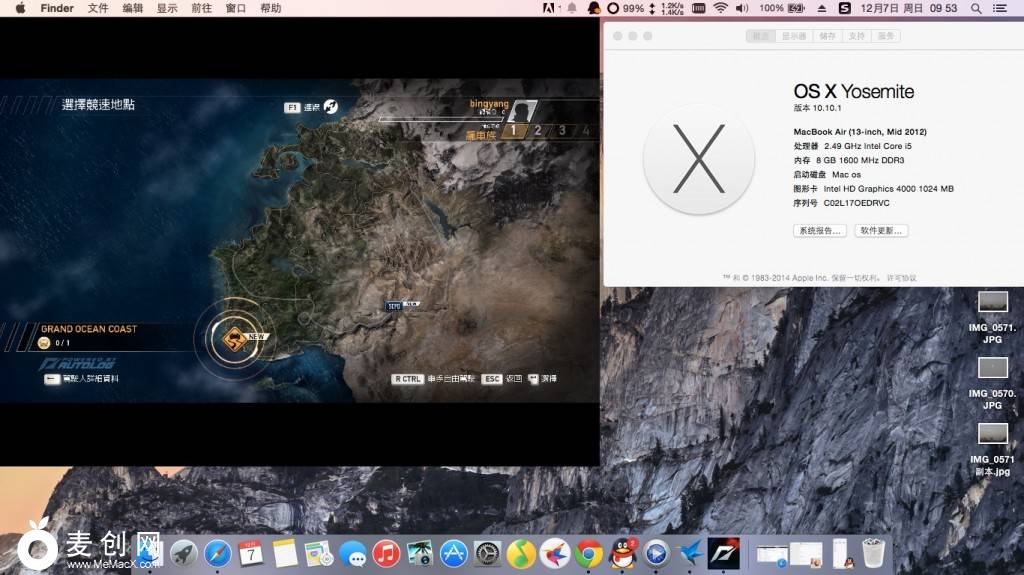Open Google Chrome in the Dock

coord(588,553)
